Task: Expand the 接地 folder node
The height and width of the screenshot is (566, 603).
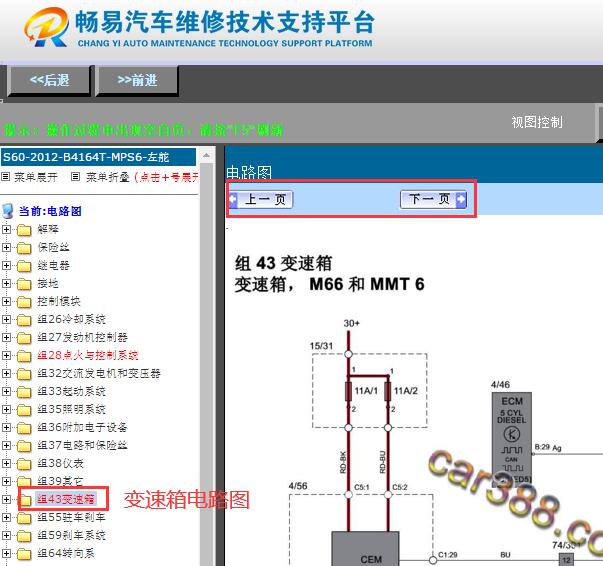Action: 6,283
